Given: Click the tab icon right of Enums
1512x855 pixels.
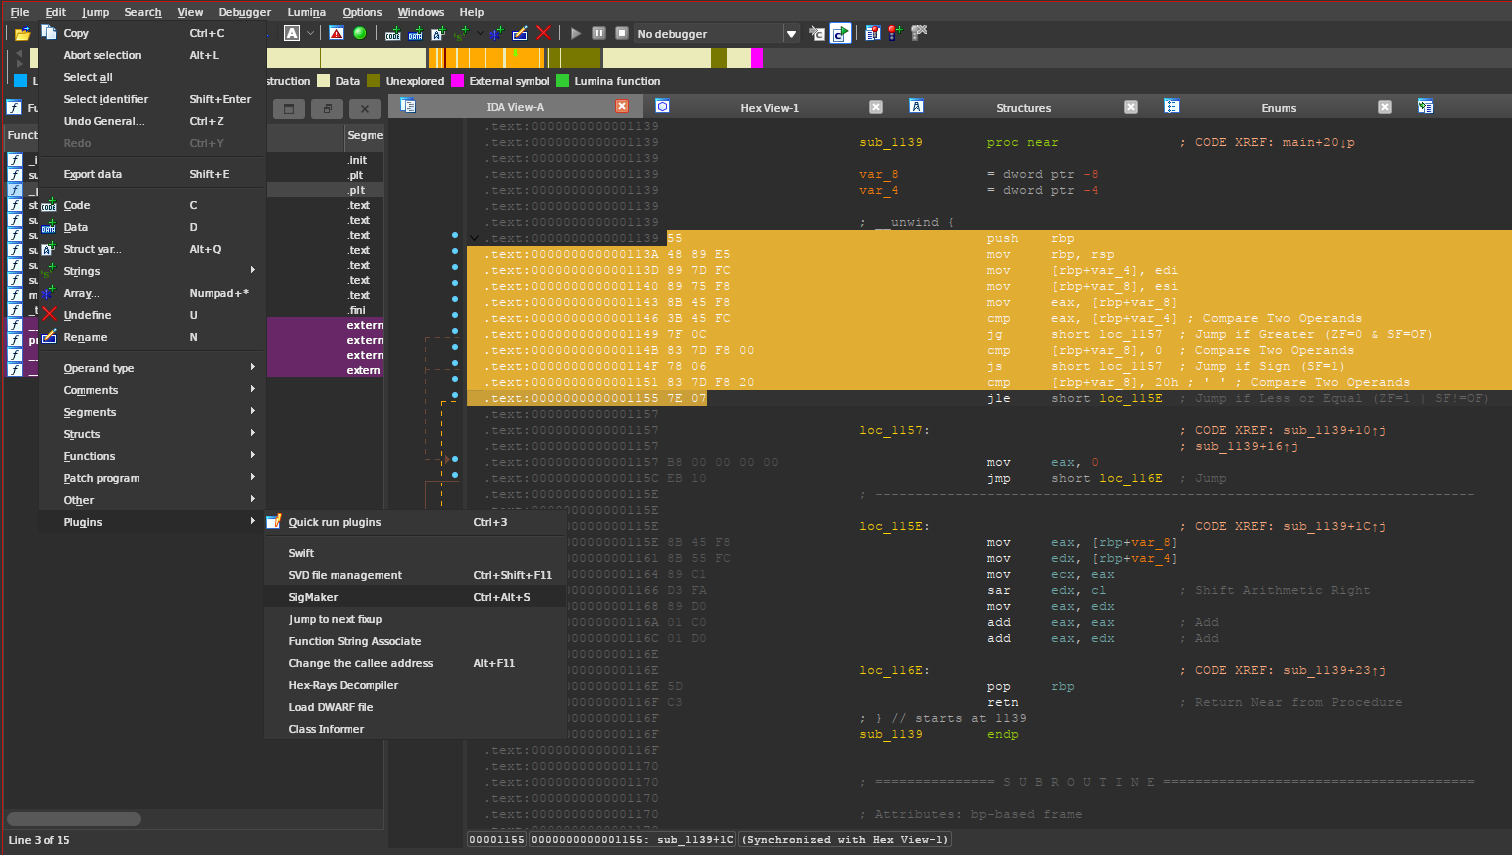Looking at the screenshot, I should point(1426,106).
